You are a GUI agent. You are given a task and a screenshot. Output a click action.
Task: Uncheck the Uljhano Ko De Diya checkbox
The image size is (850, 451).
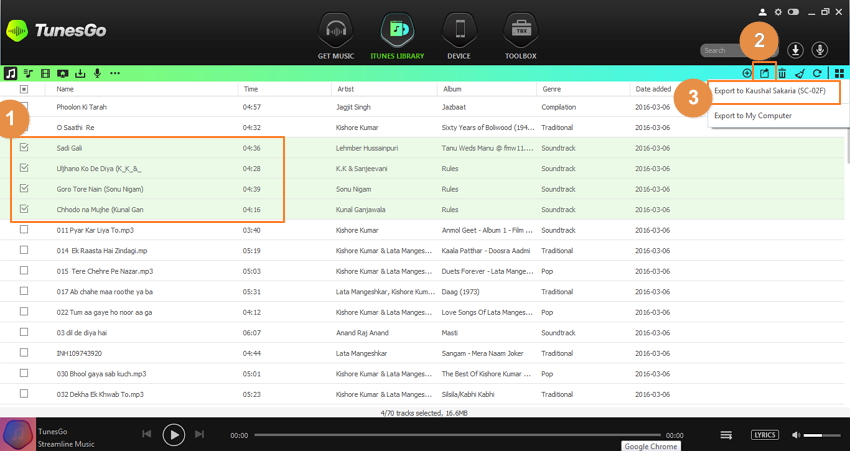coord(24,168)
